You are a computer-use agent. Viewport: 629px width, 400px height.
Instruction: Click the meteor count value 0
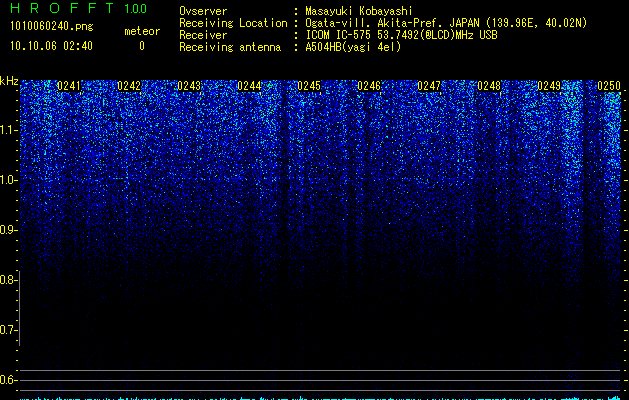click(x=142, y=46)
